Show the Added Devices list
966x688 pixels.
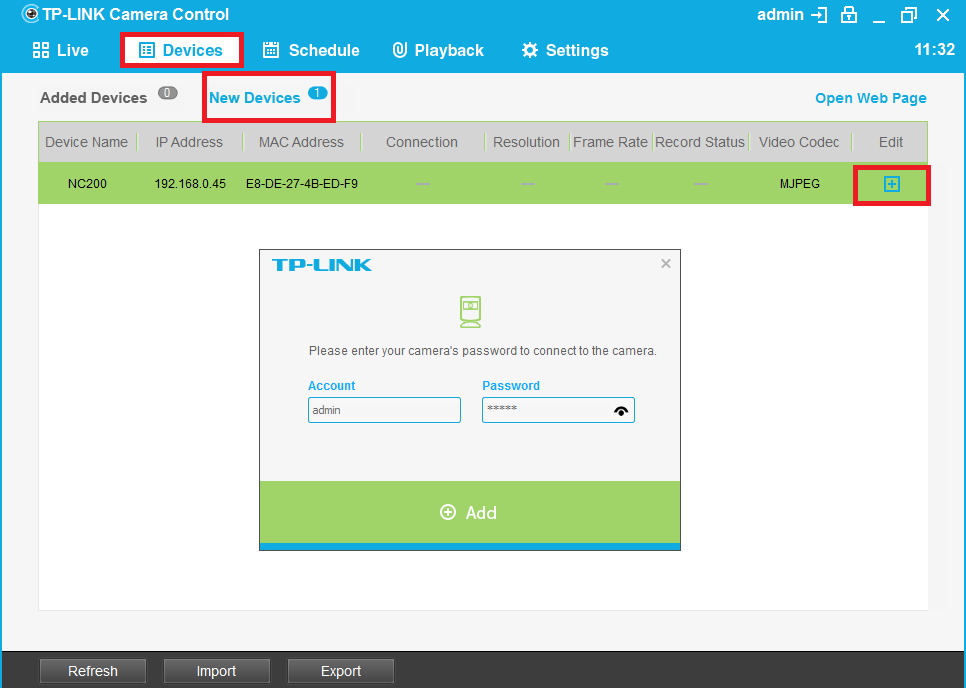pos(94,98)
